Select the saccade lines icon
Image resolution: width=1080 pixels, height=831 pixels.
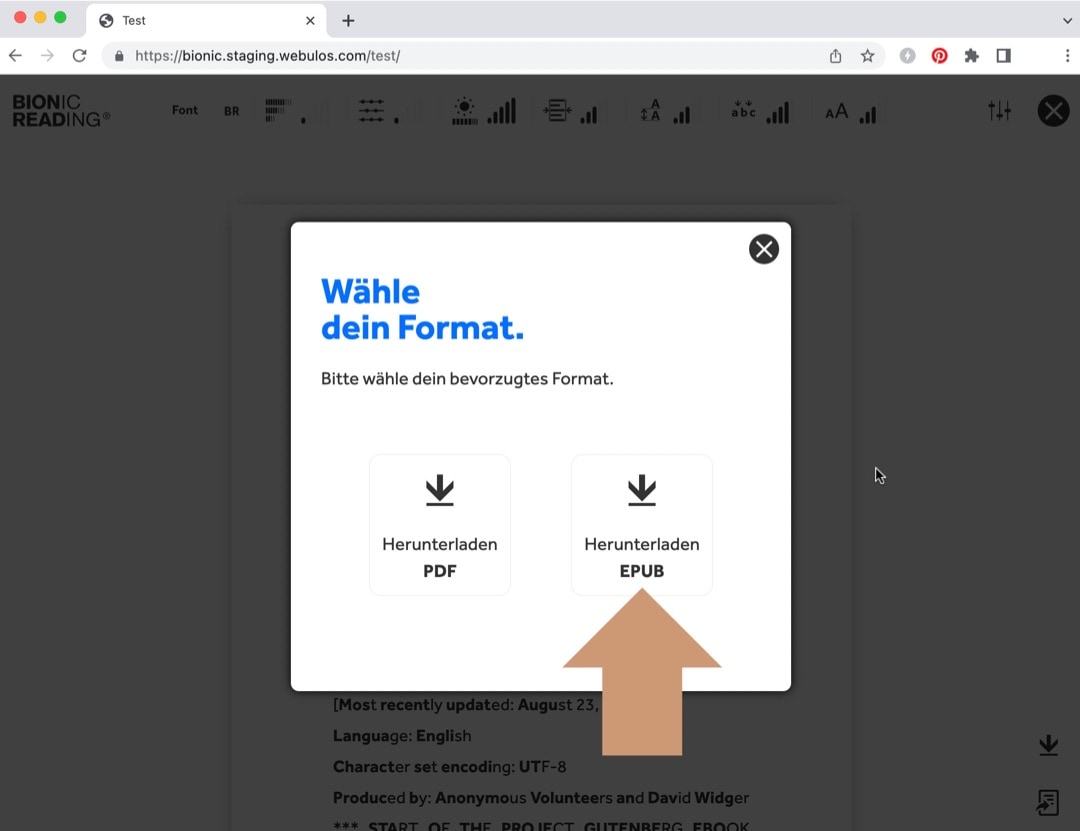click(371, 111)
